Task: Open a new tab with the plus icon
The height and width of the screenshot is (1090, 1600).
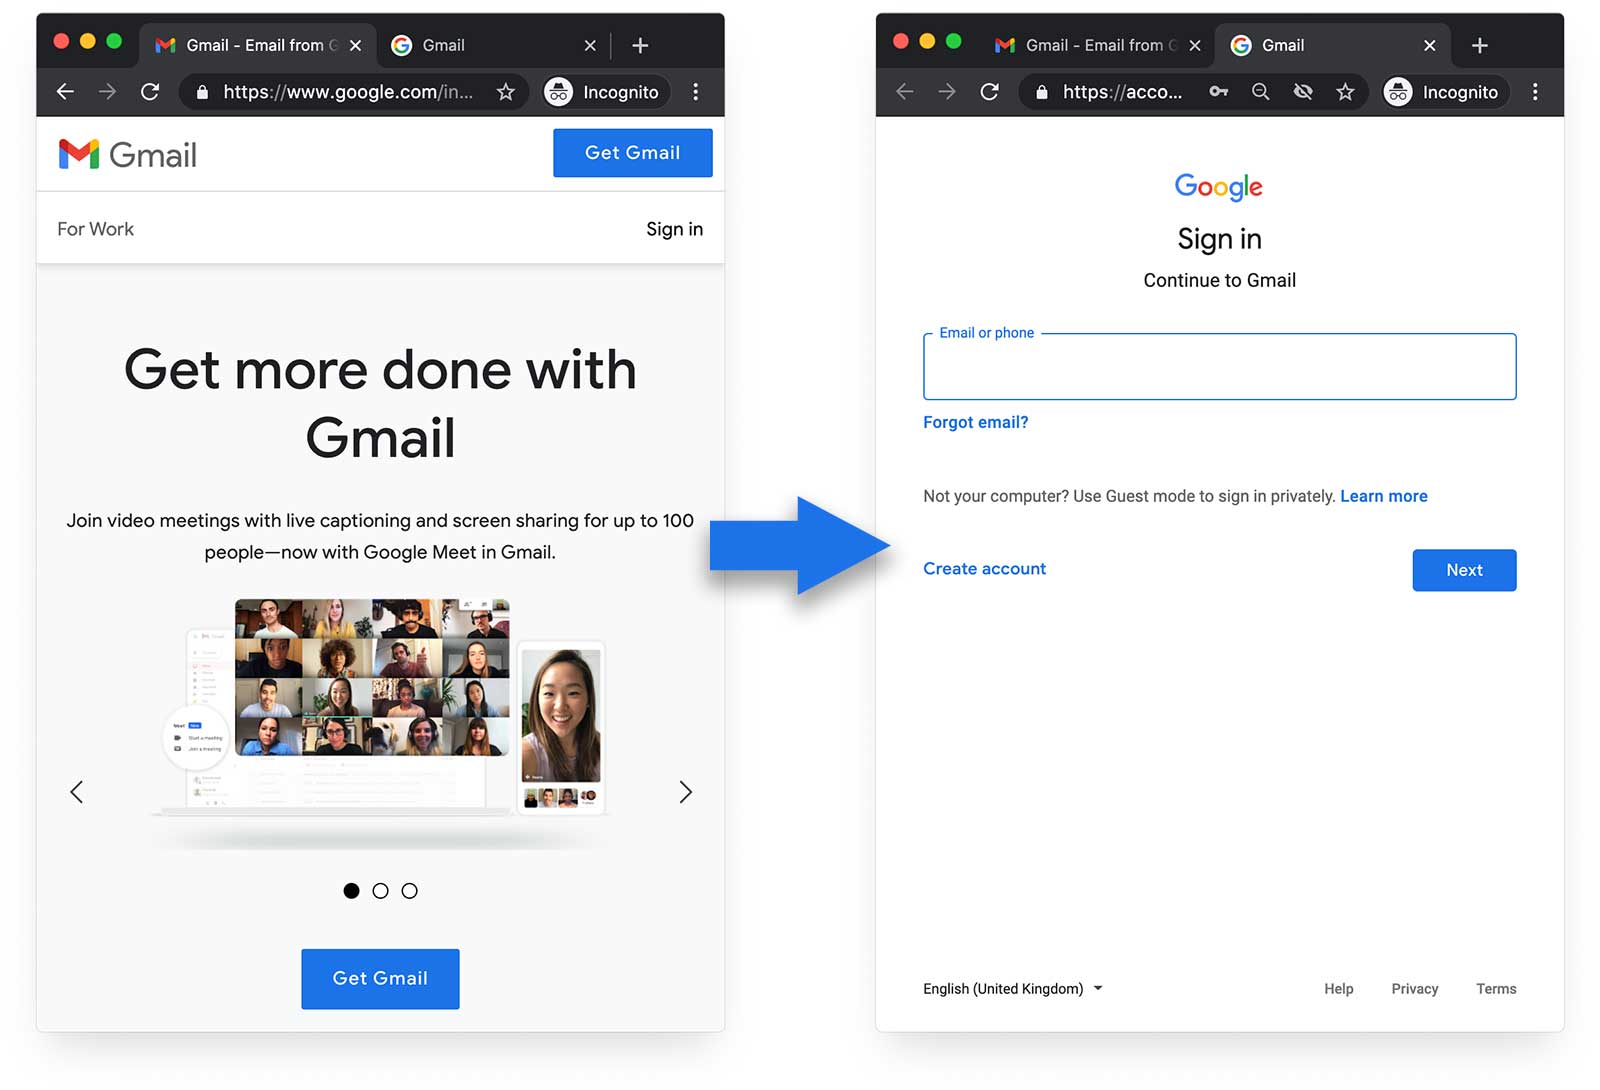Action: (x=1479, y=45)
